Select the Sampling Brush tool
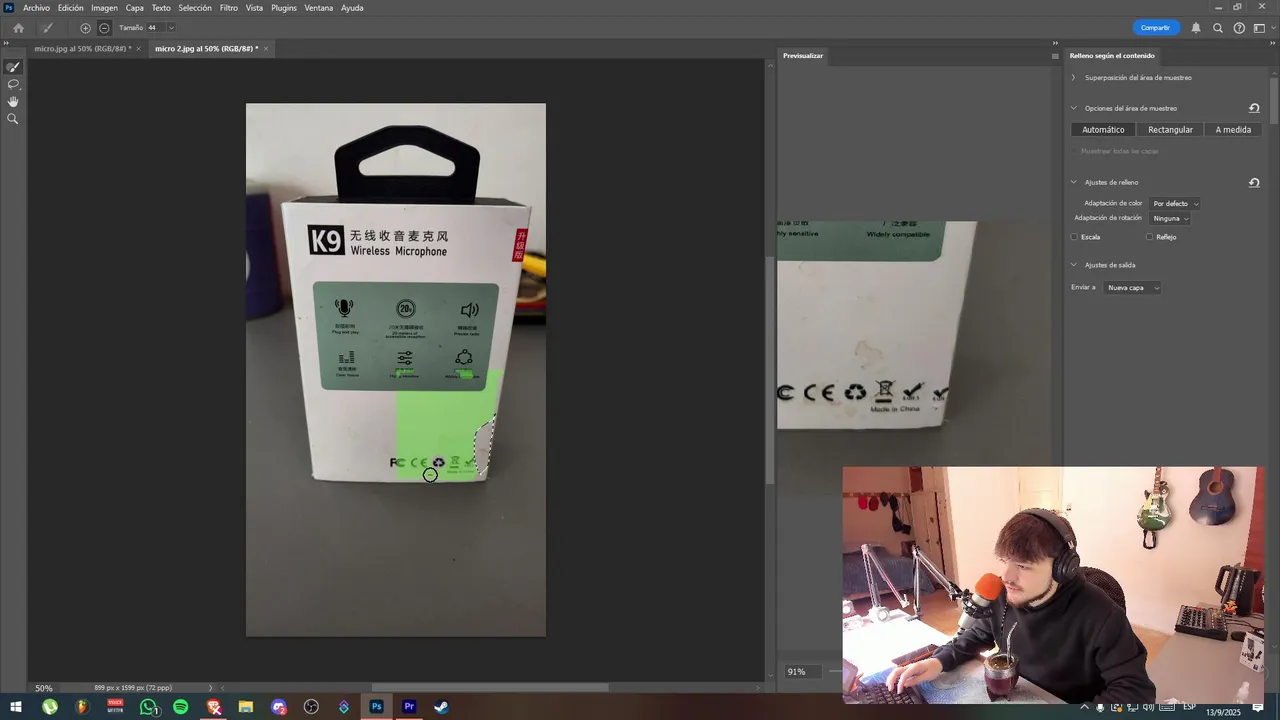This screenshot has width=1280, height=720. point(13,67)
